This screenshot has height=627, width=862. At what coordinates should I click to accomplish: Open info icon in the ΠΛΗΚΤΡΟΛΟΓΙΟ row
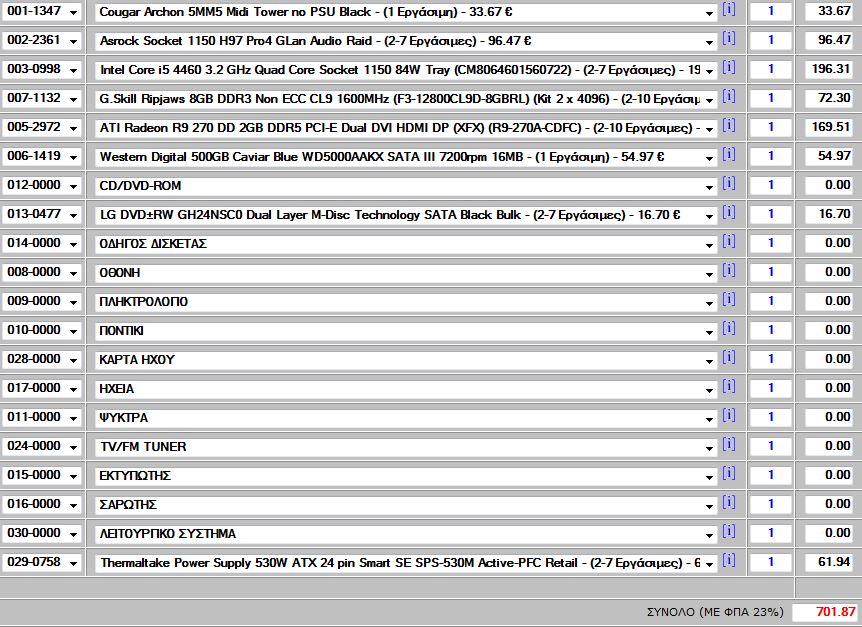click(728, 300)
